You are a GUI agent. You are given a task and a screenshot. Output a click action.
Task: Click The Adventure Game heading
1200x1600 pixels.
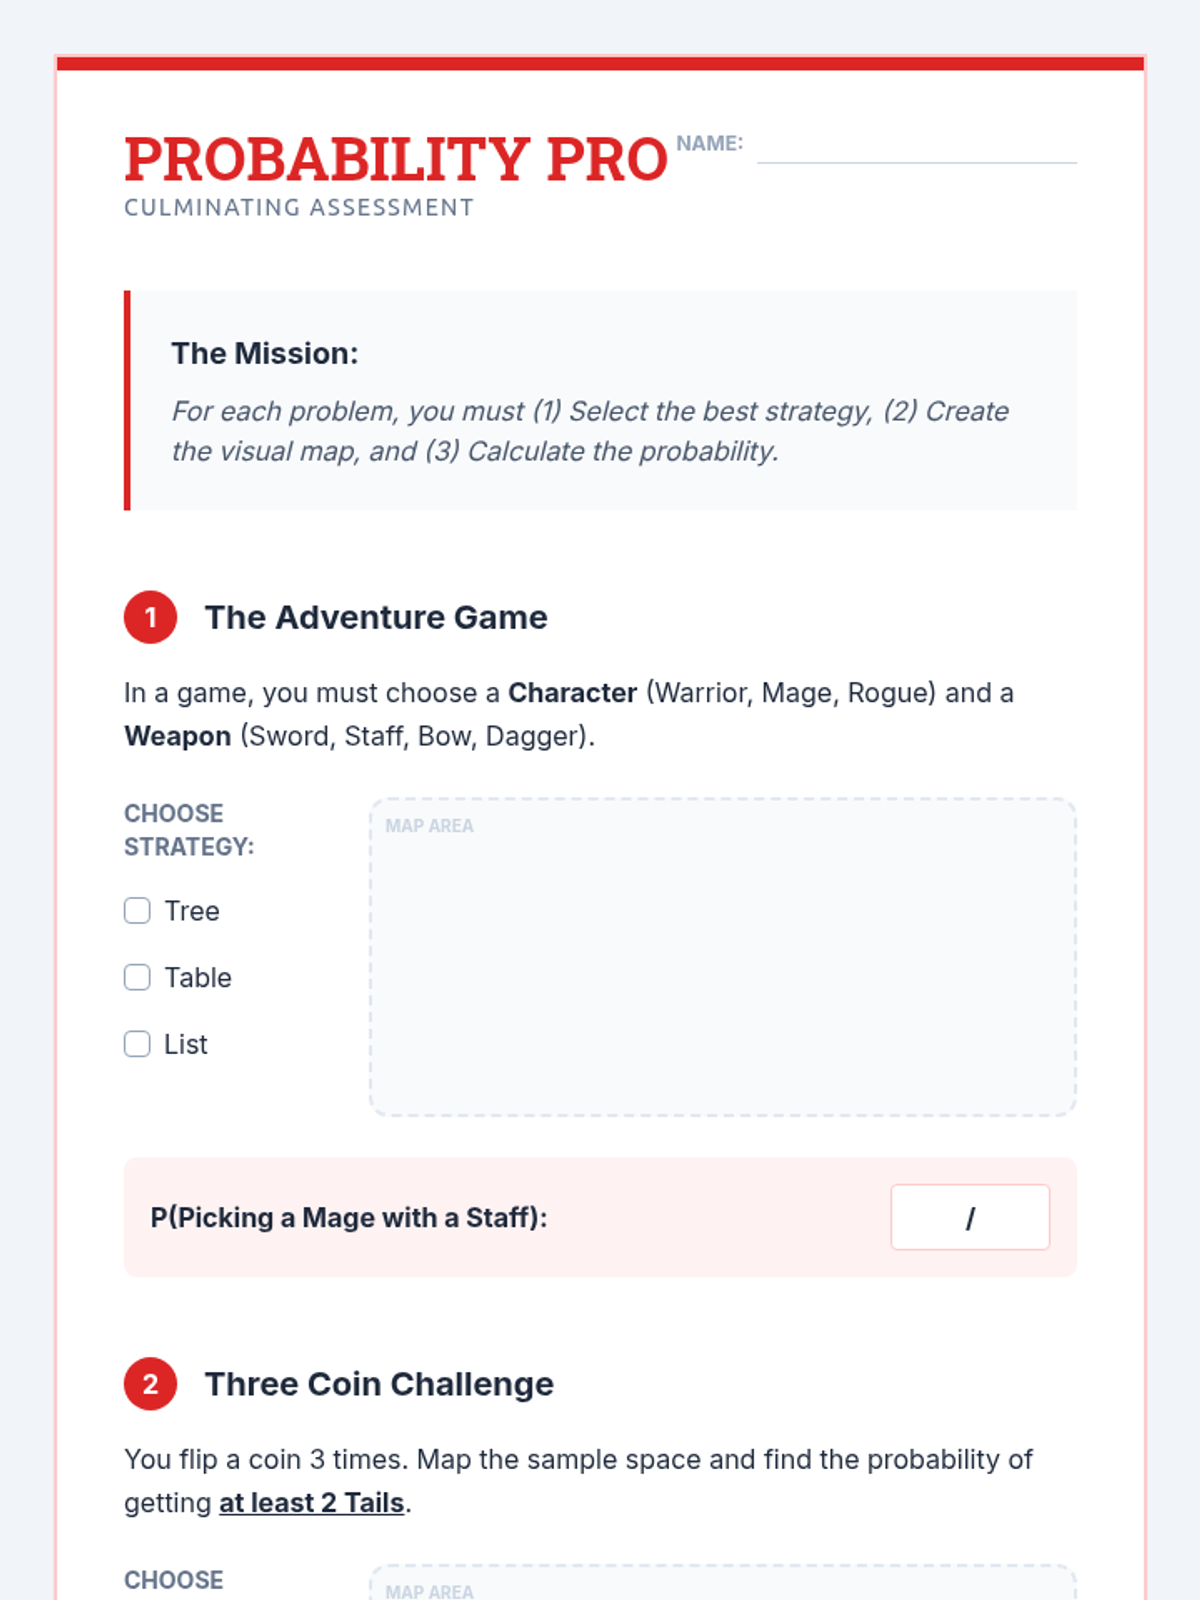coord(376,617)
